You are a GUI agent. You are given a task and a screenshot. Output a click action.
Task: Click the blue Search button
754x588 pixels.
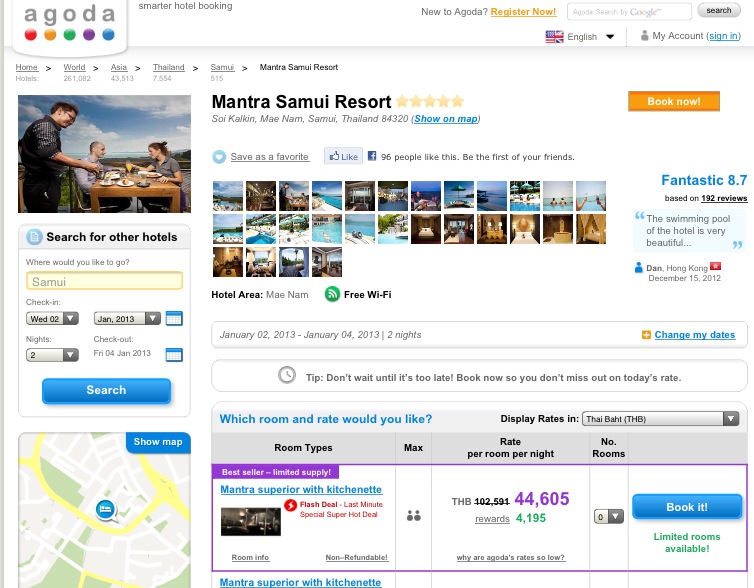coord(106,390)
